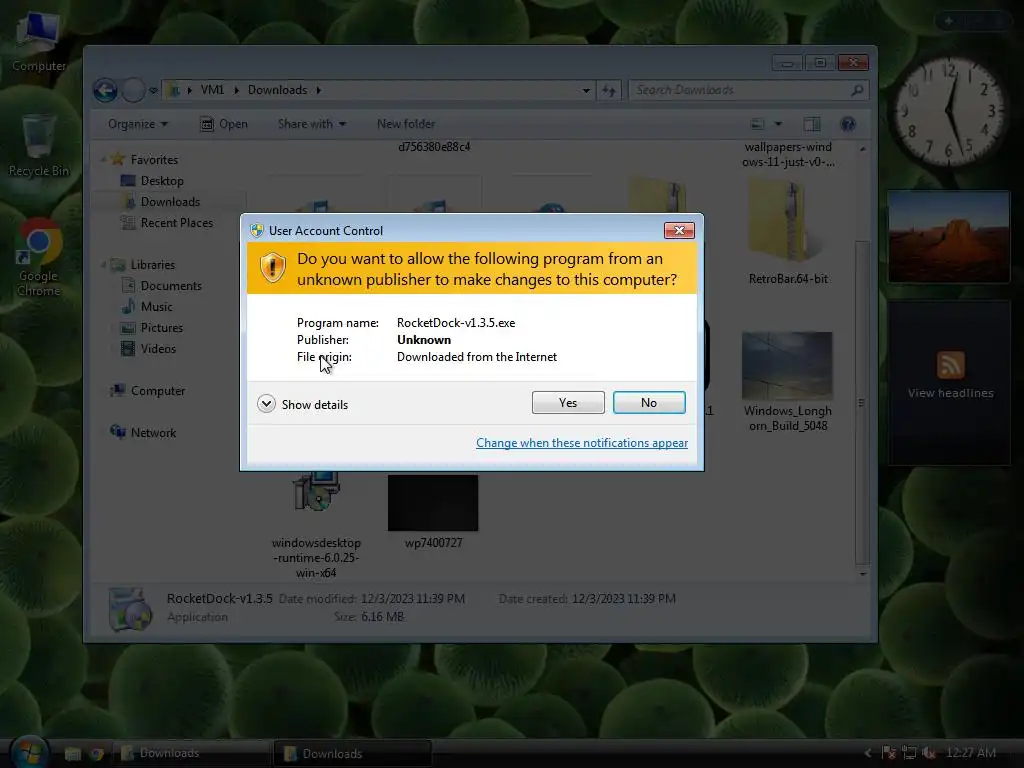Viewport: 1024px width, 768px height.
Task: Click scrollbar up arrow in file list
Action: pyautogui.click(x=863, y=150)
